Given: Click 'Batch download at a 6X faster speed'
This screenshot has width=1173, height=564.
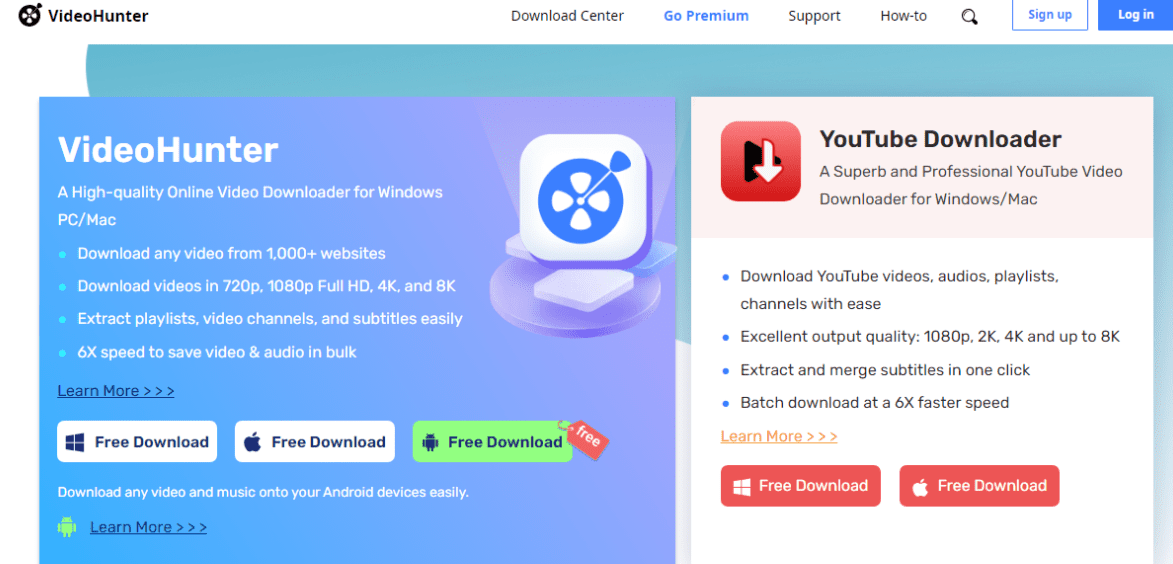Looking at the screenshot, I should click(x=875, y=402).
